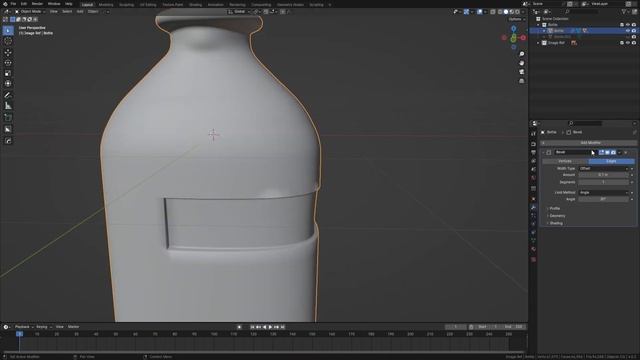Select the Cursor tool
640x360 pixels.
click(x=8, y=41)
